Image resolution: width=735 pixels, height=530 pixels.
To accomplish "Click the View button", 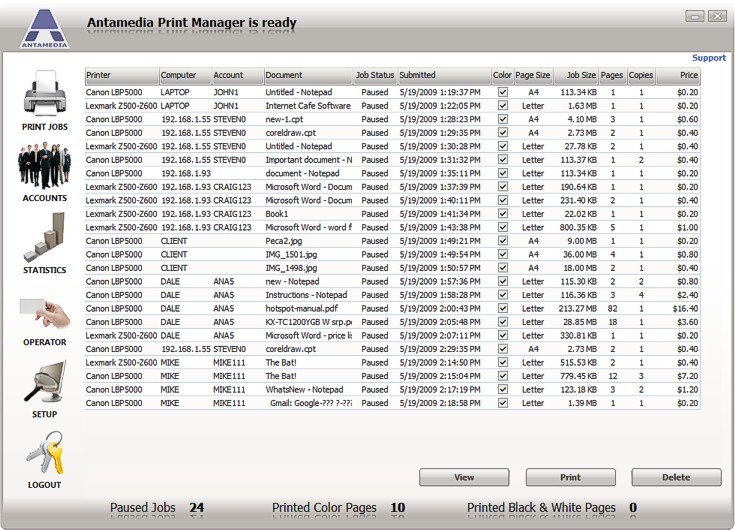I will [x=464, y=477].
